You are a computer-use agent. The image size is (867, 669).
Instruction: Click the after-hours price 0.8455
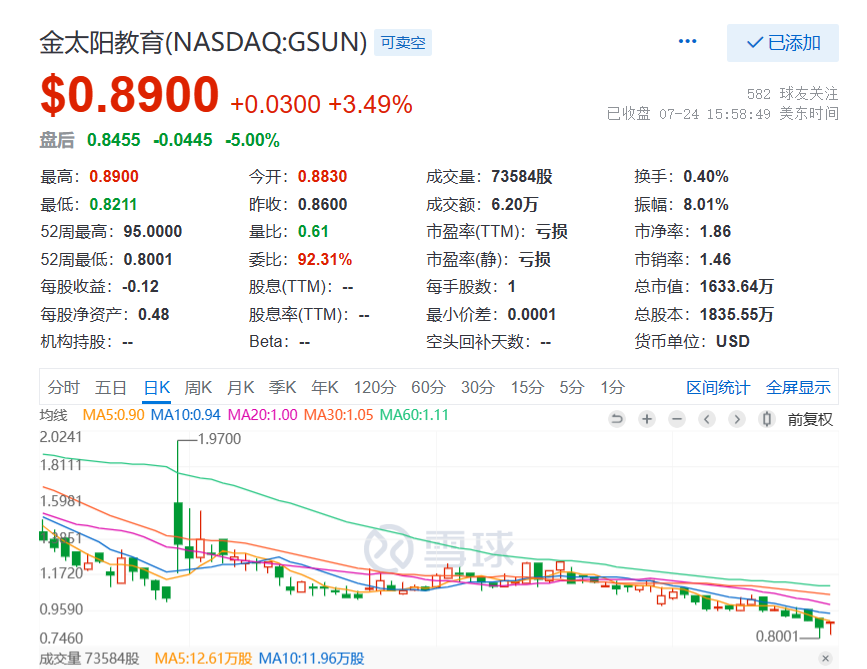click(113, 140)
